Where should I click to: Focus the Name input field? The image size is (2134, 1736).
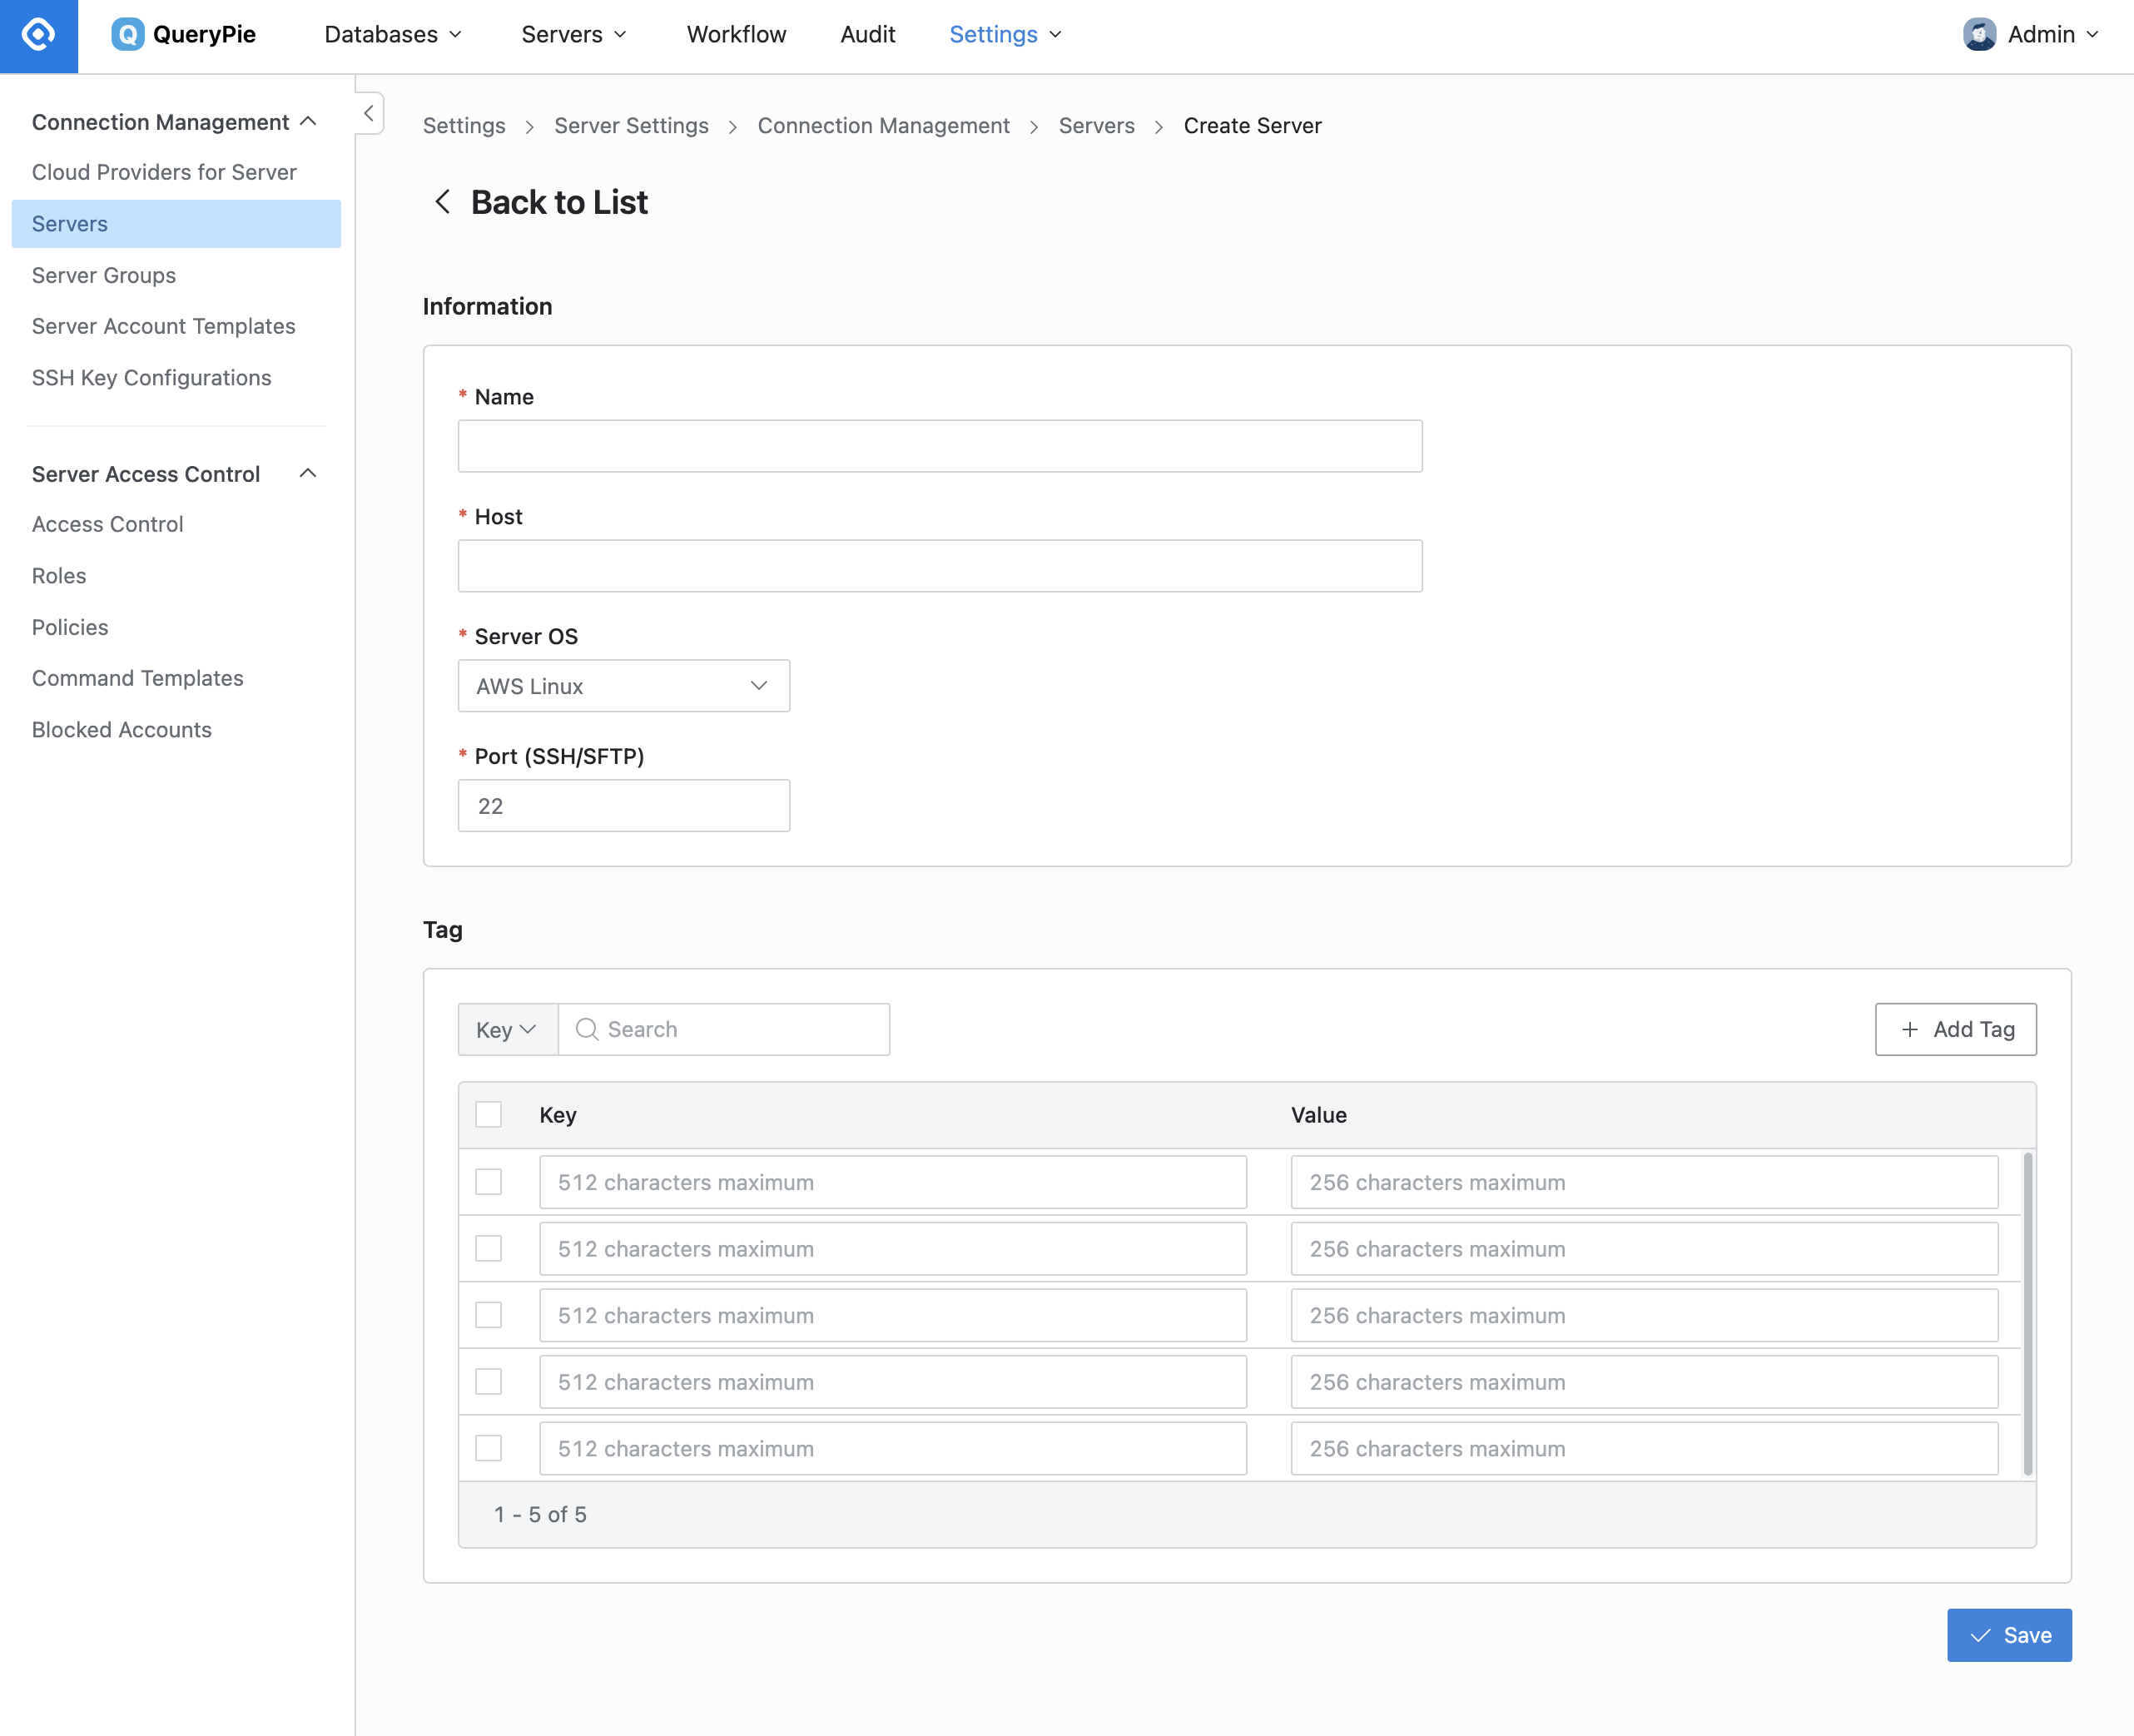940,446
